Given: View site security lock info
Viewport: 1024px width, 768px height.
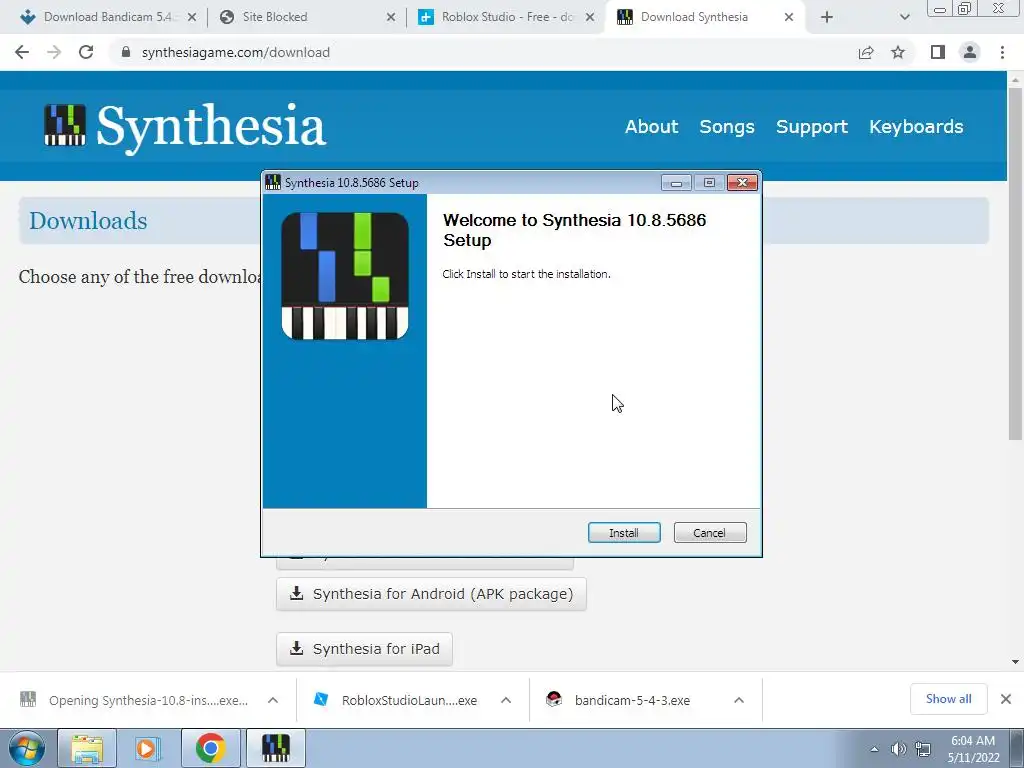Looking at the screenshot, I should coord(126,52).
